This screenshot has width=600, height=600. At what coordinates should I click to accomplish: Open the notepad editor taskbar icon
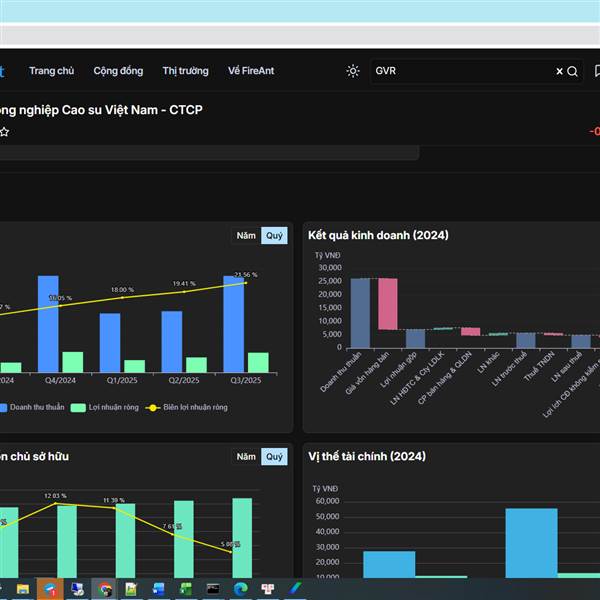coord(131,589)
